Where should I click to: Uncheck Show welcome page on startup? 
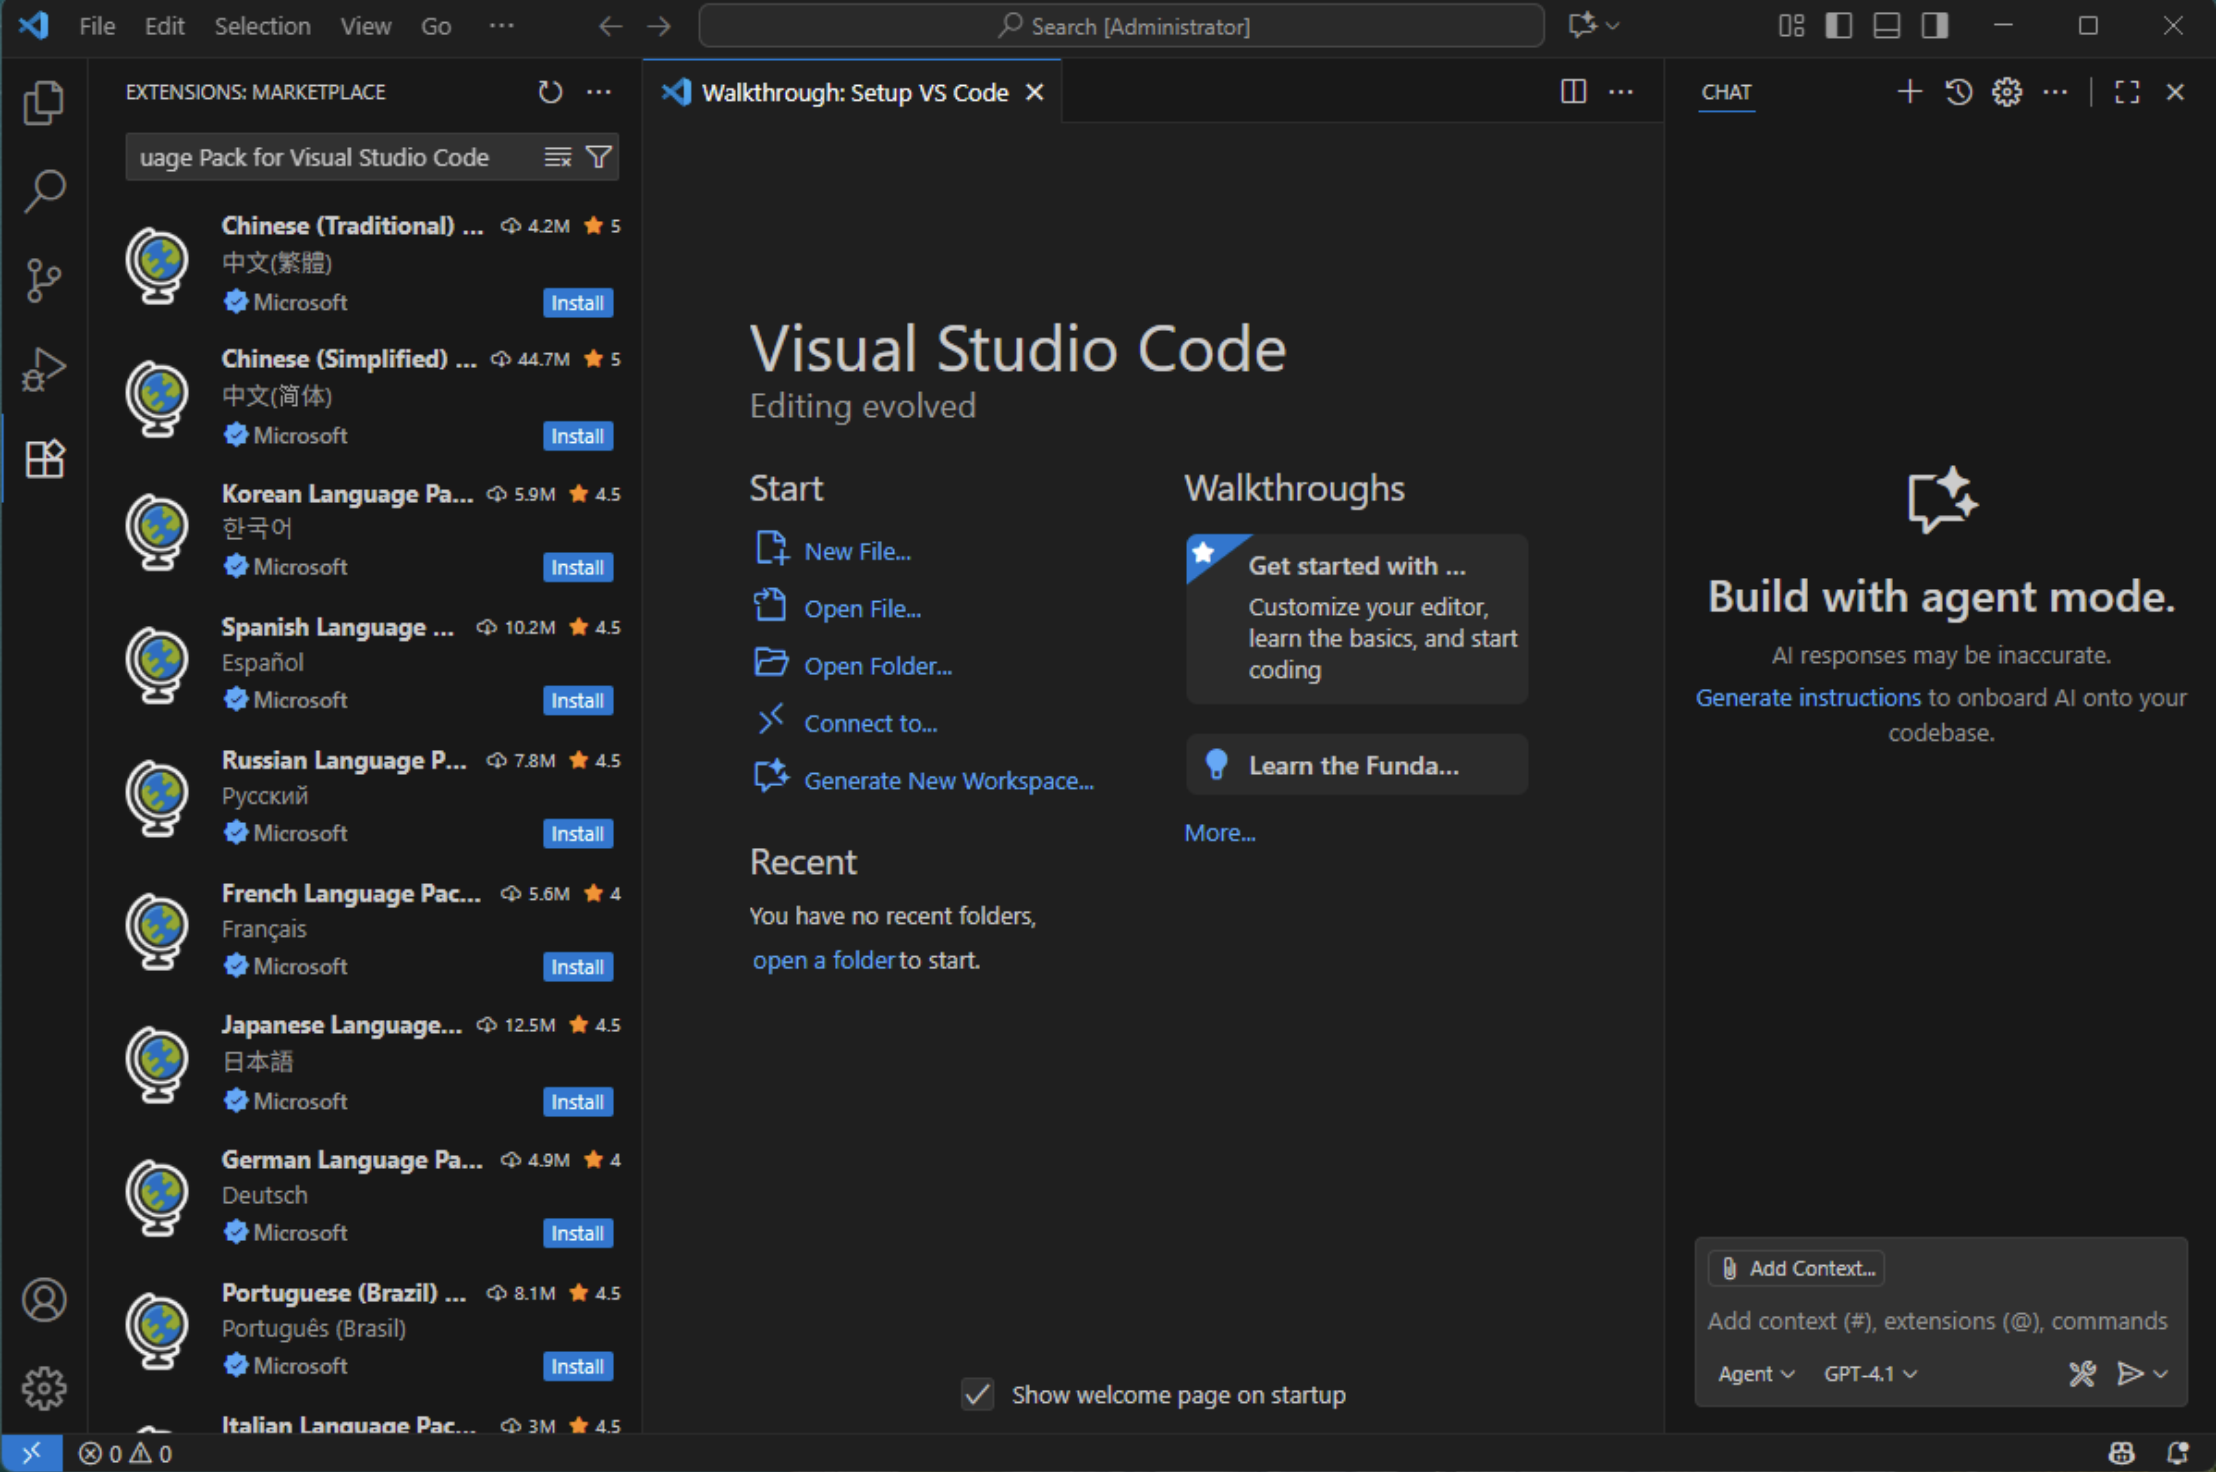(x=977, y=1394)
